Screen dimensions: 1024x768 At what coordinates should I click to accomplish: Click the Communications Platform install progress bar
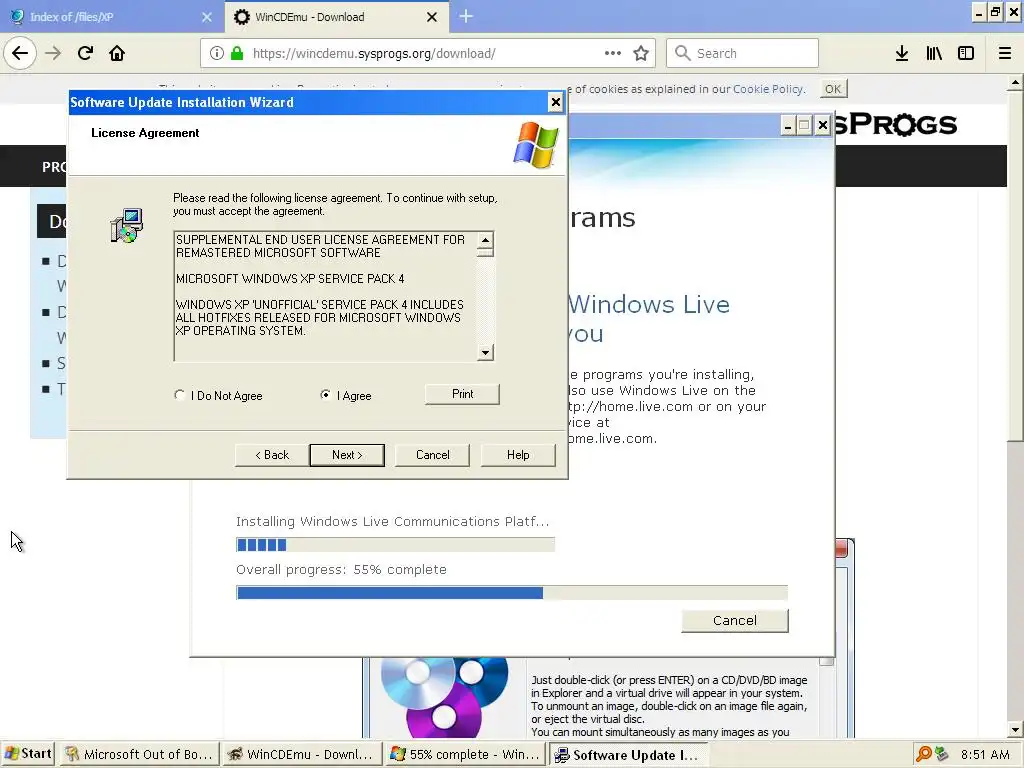(395, 545)
